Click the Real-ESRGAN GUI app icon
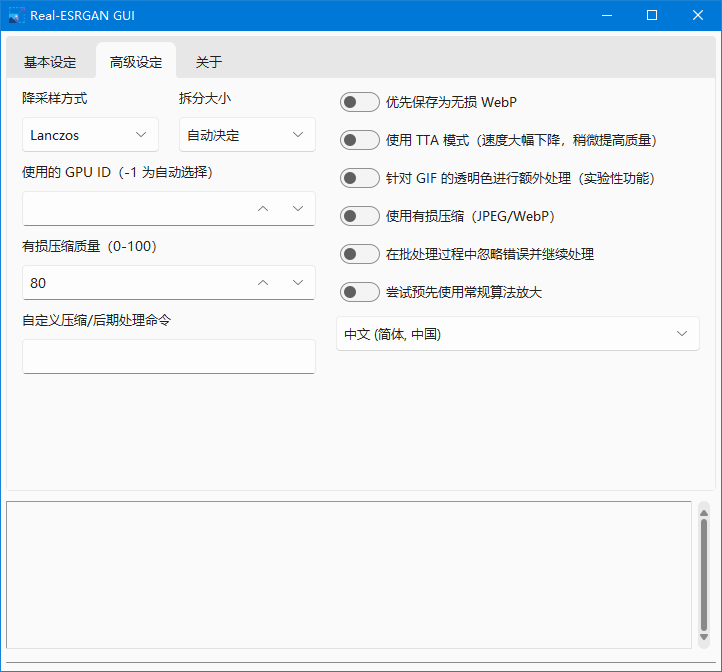Viewport: 722px width, 672px height. 17,16
